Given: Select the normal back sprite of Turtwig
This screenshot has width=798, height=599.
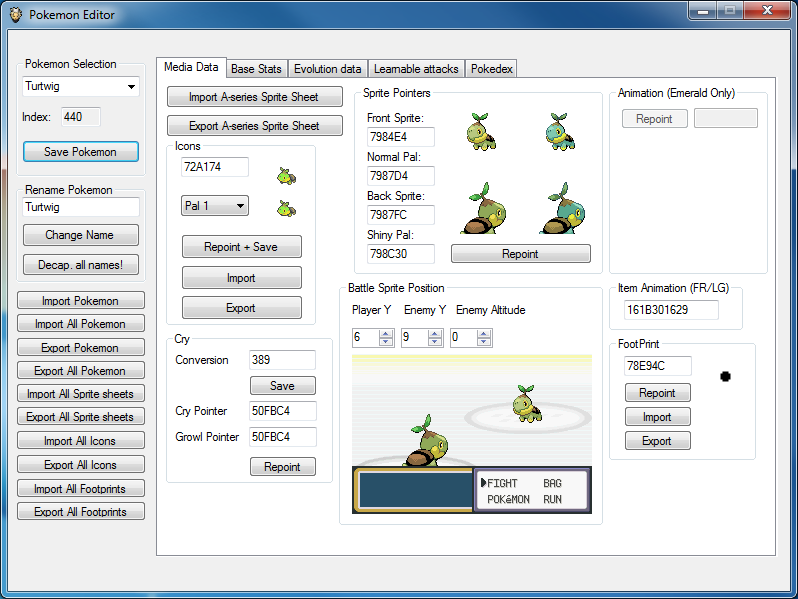Looking at the screenshot, I should [x=483, y=208].
